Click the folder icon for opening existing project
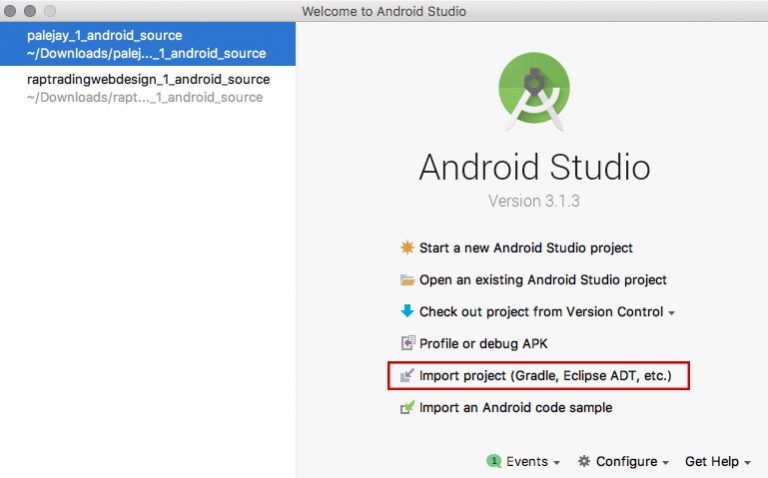The height and width of the screenshot is (478, 768). [x=407, y=280]
